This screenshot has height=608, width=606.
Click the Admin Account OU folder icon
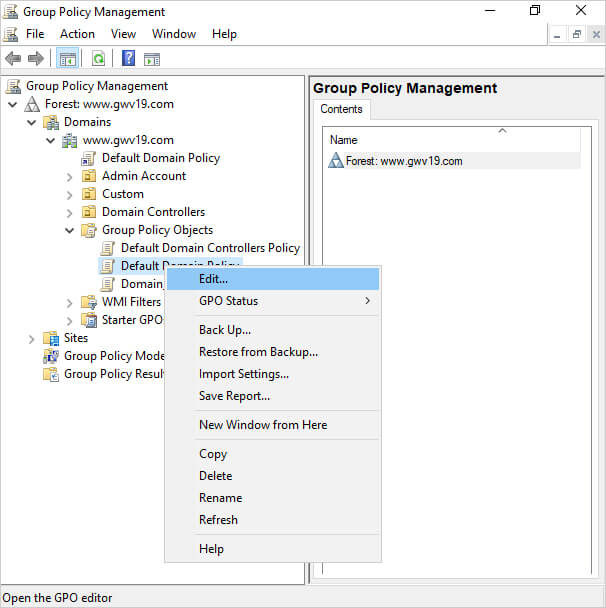coord(88,176)
